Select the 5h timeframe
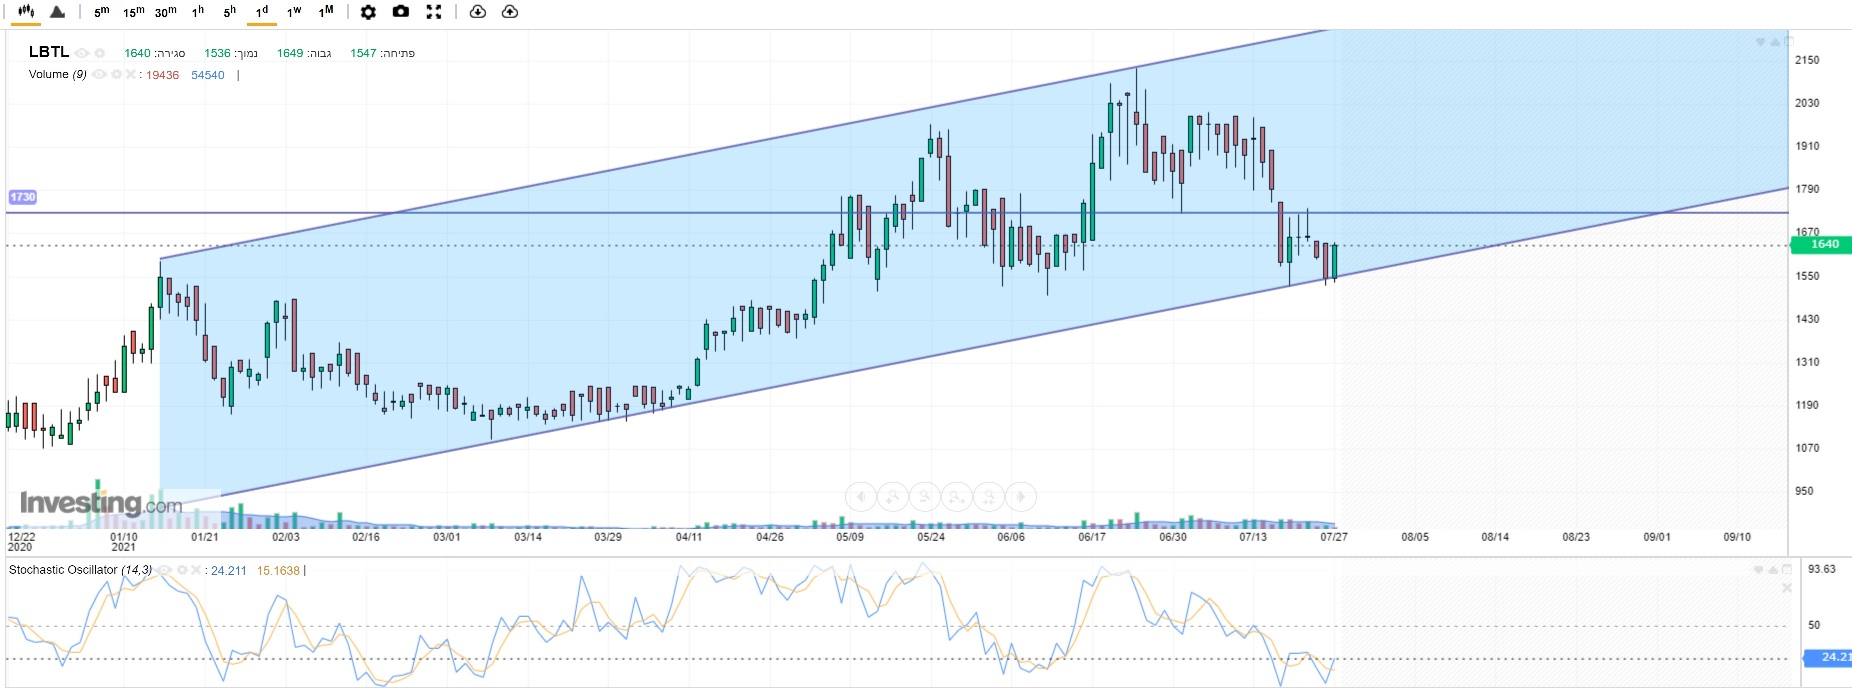Viewport: 1852px width, 689px height. tap(230, 12)
